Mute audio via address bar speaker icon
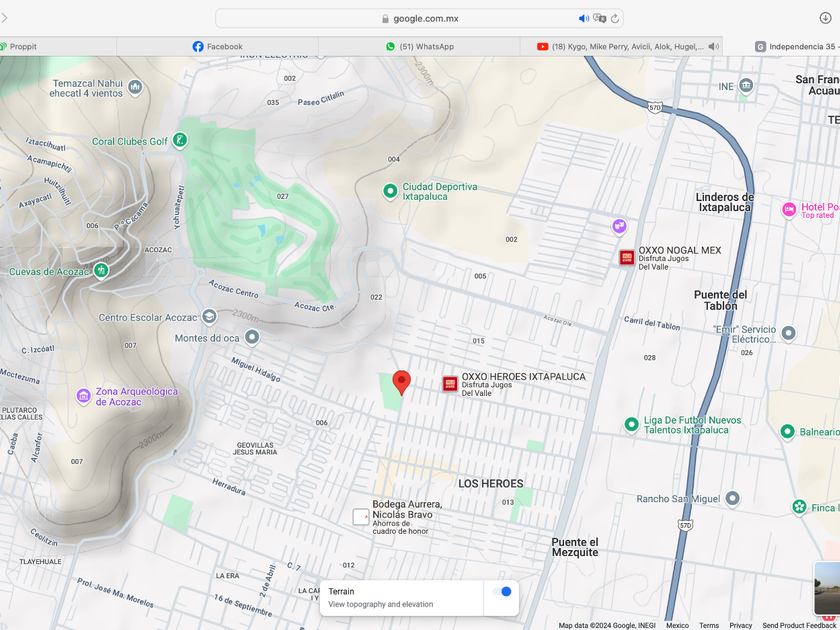 tap(583, 19)
